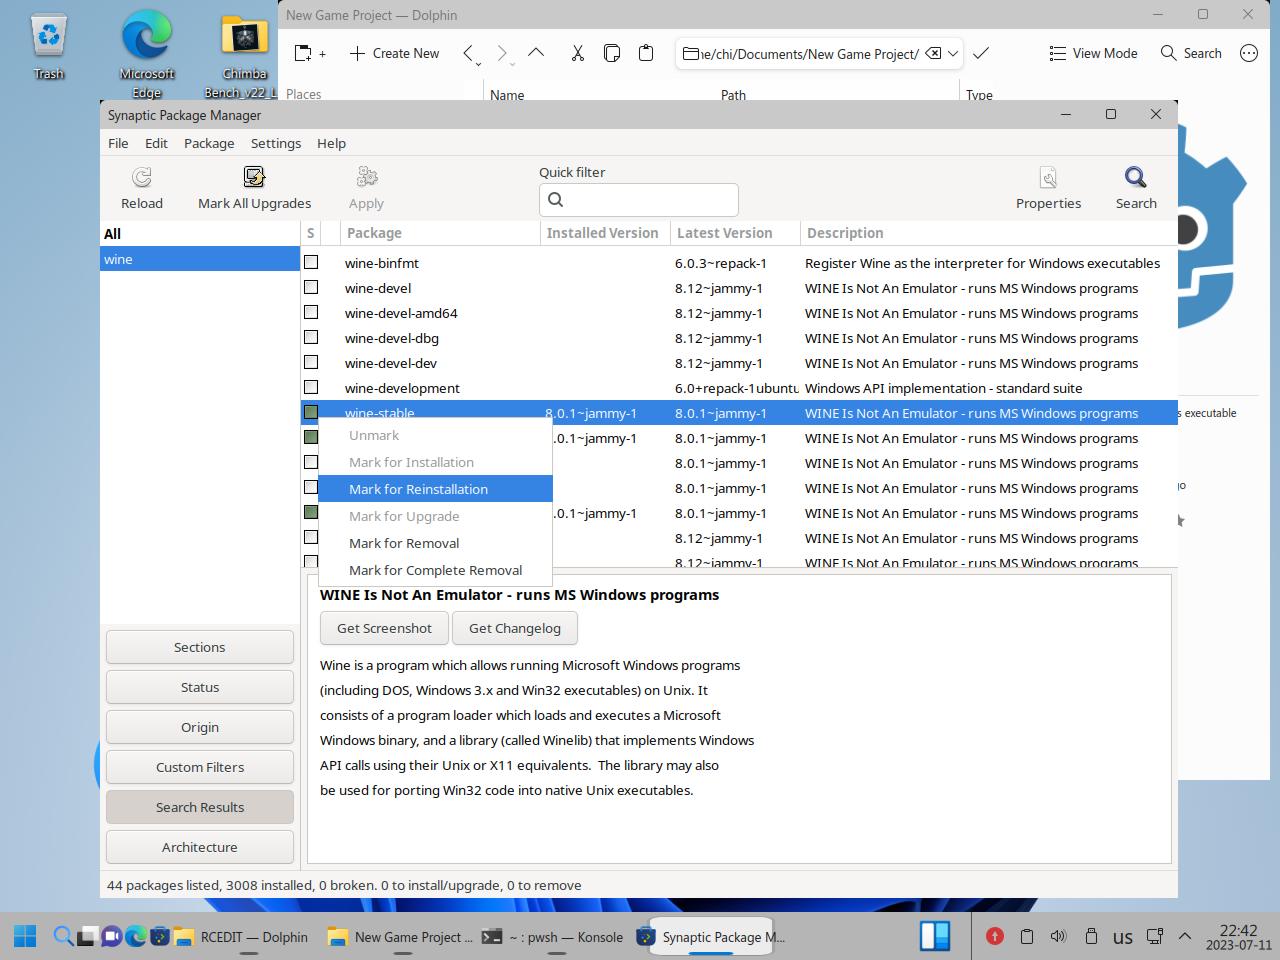This screenshot has width=1280, height=960.
Task: Open the Dolphin location history dropdown
Action: point(953,54)
